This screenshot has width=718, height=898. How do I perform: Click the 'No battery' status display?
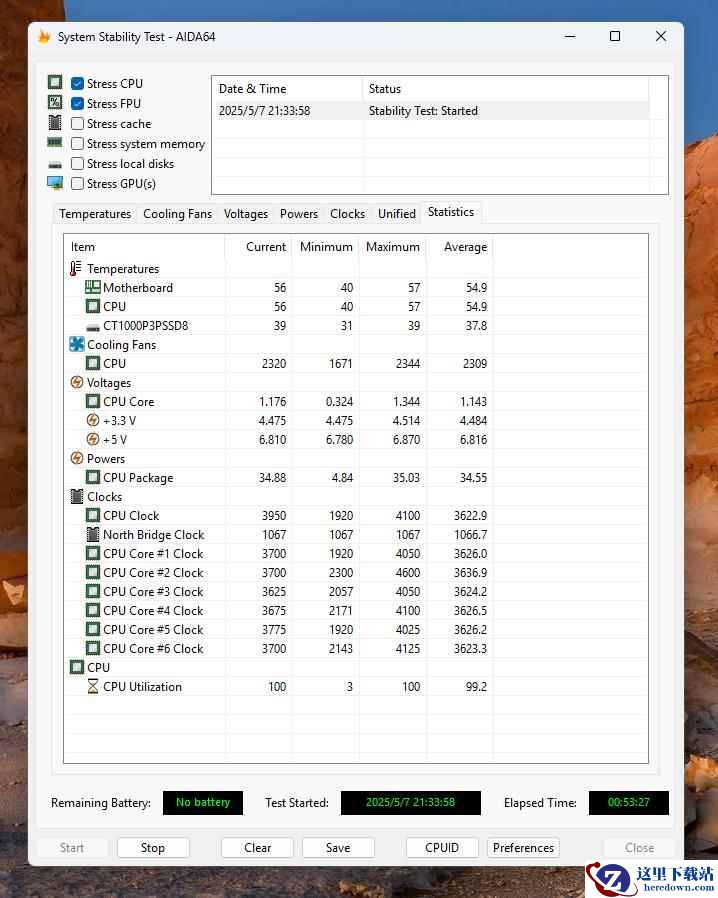203,802
